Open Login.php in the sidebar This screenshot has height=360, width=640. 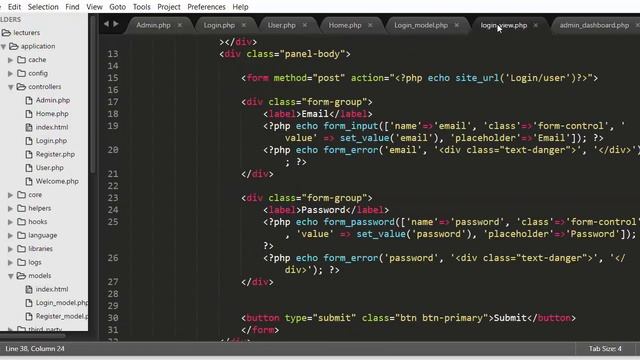click(51, 141)
